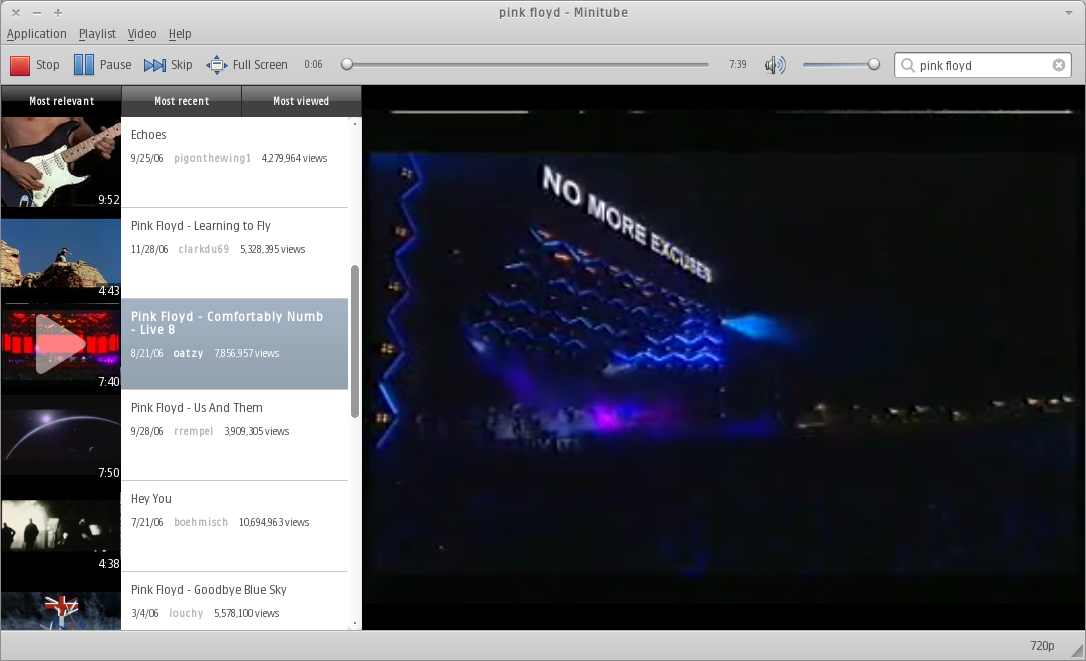Click the pink floyd search input field

[x=982, y=65]
